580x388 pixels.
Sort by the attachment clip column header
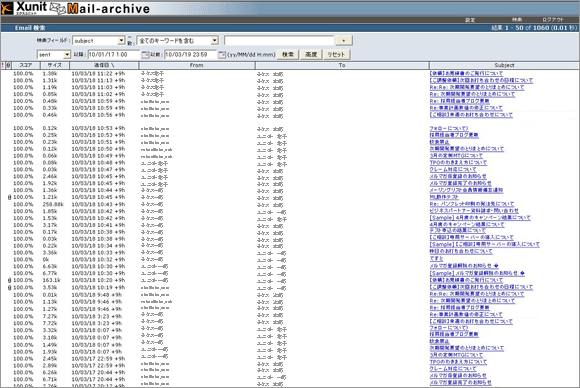pos(8,65)
